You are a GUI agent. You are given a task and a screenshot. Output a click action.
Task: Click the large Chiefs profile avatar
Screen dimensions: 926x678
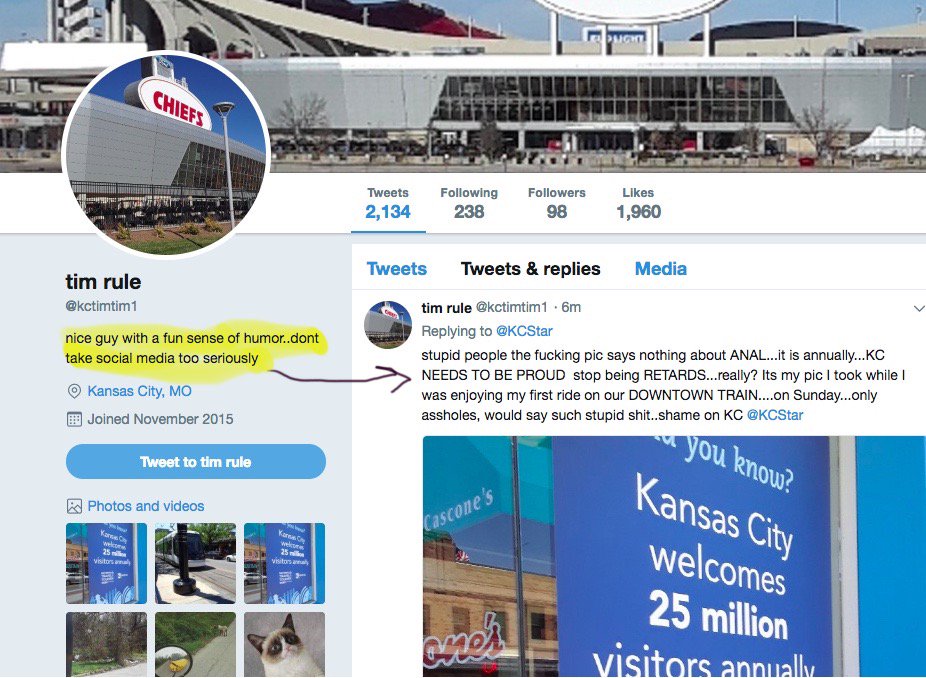[x=166, y=155]
